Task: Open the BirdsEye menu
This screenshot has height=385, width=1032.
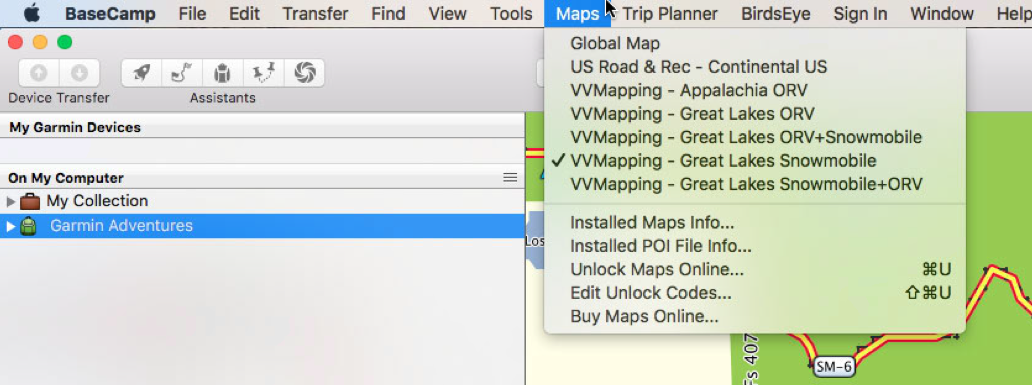Action: pyautogui.click(x=775, y=13)
